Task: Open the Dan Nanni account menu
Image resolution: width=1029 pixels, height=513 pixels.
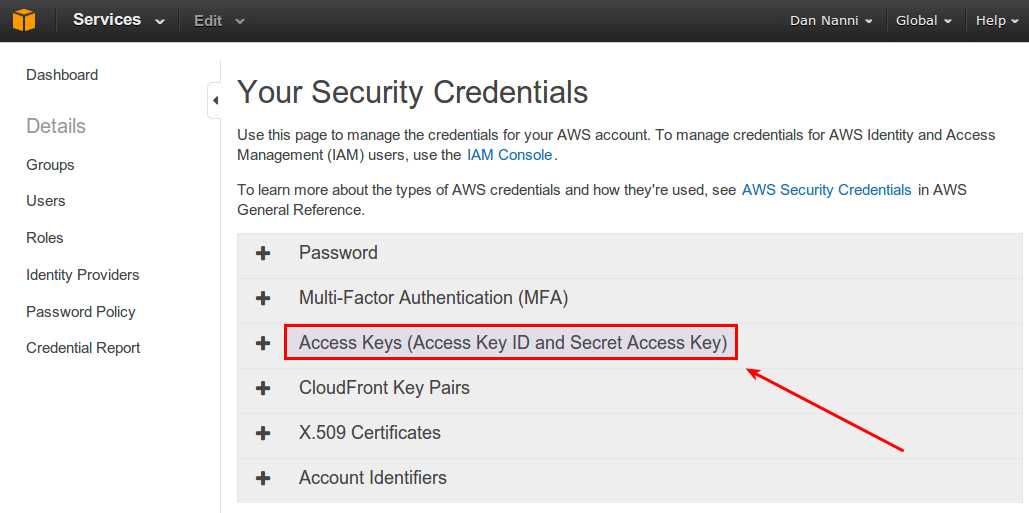Action: click(831, 20)
